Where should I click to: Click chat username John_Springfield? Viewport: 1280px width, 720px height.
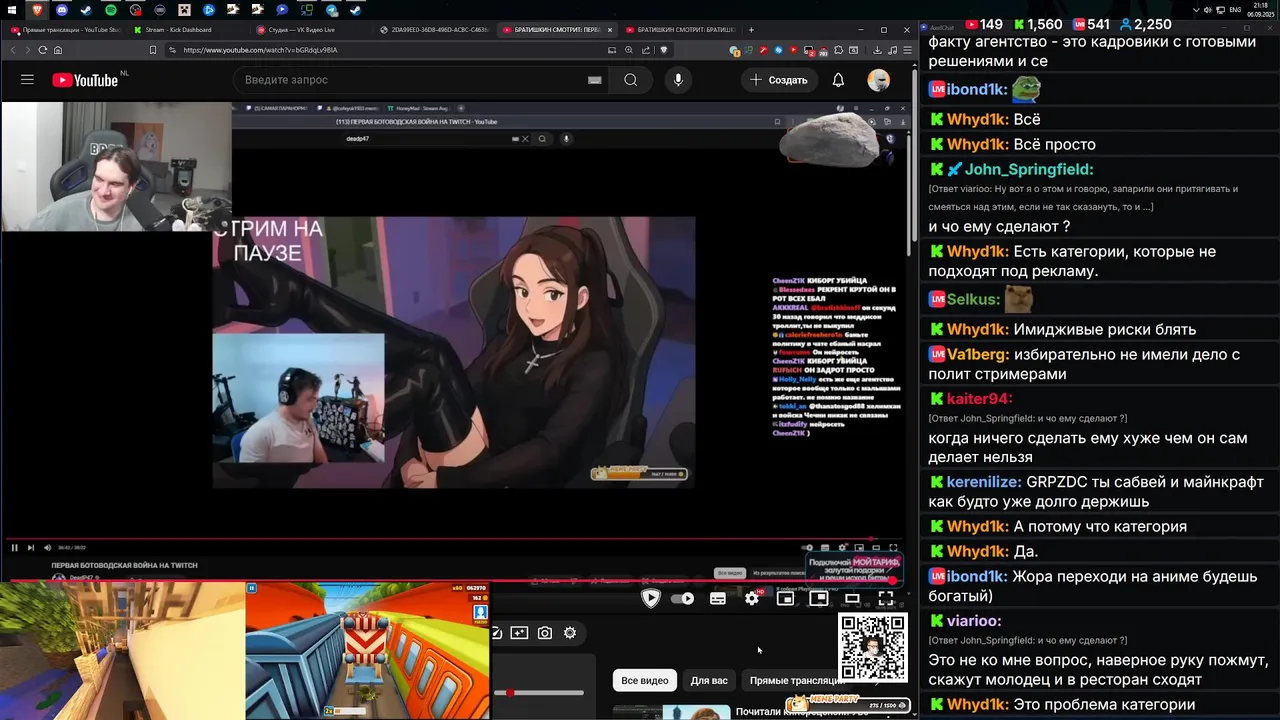point(1029,169)
